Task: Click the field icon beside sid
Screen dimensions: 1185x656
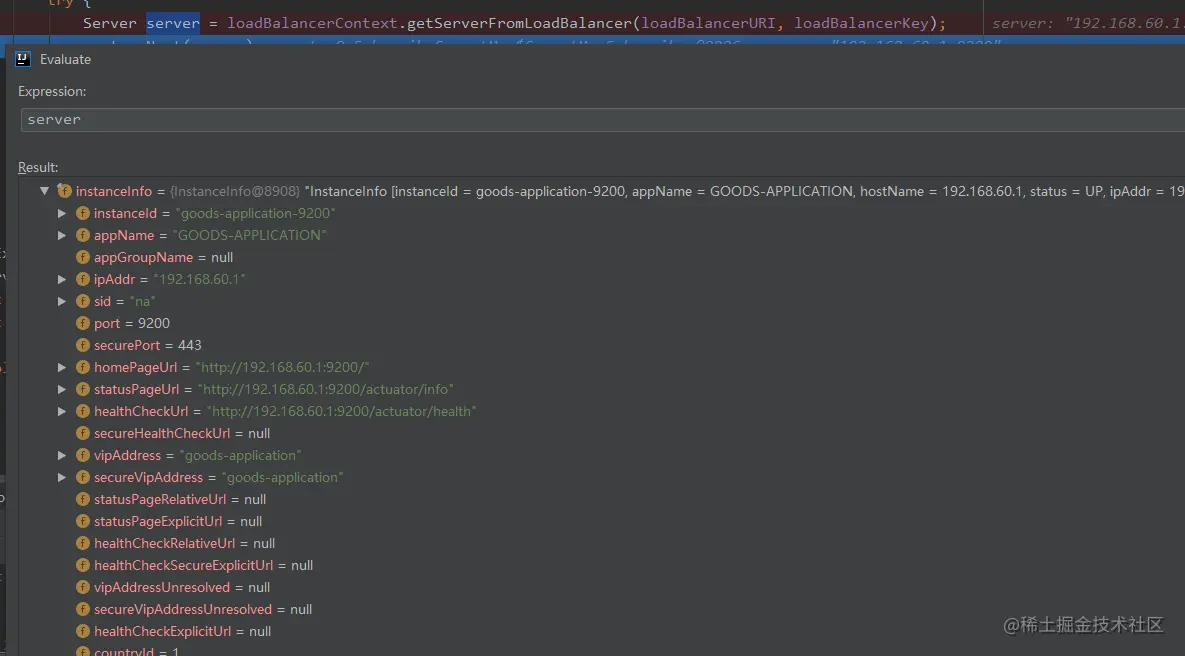Action: tap(83, 301)
